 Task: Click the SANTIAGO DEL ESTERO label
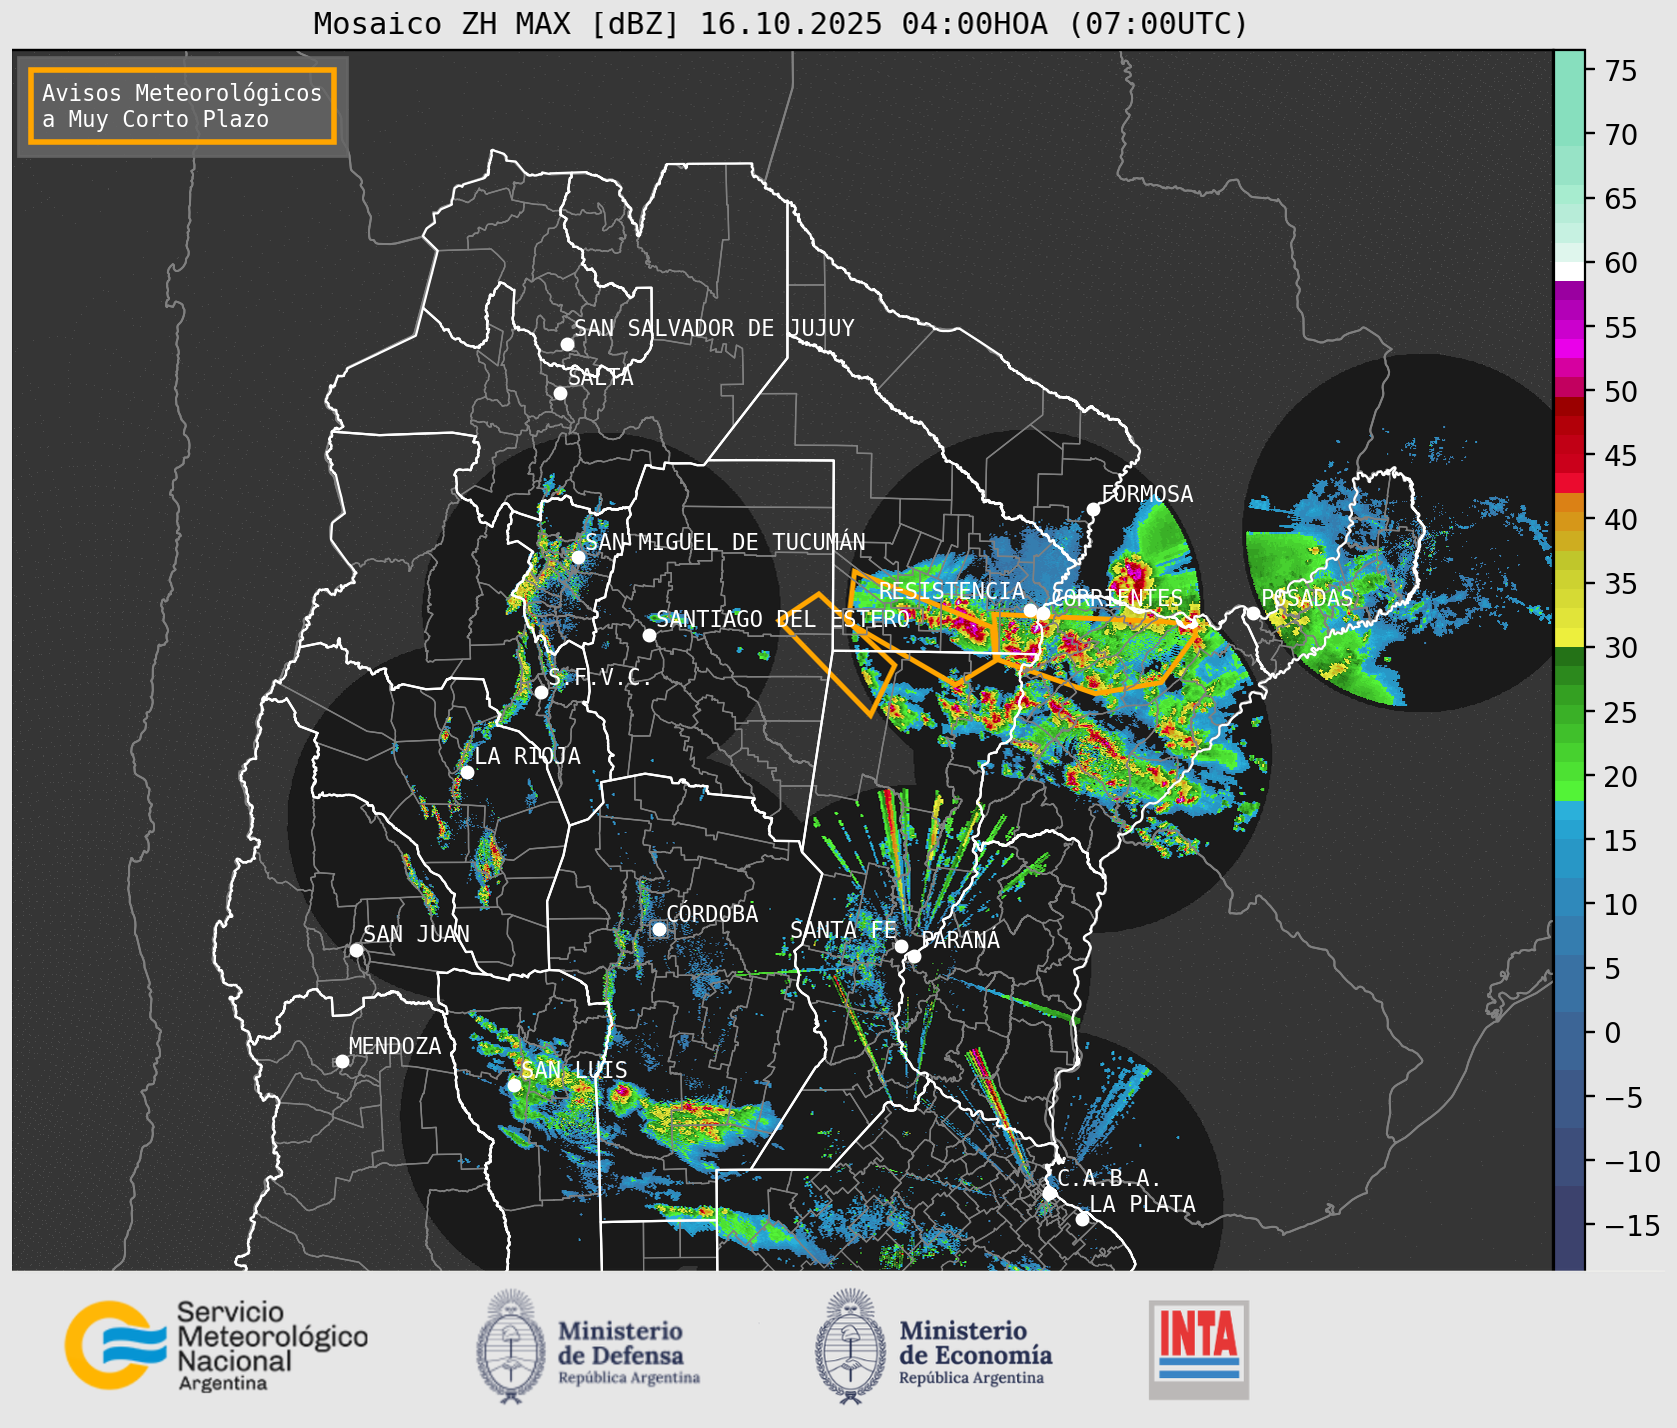[783, 619]
